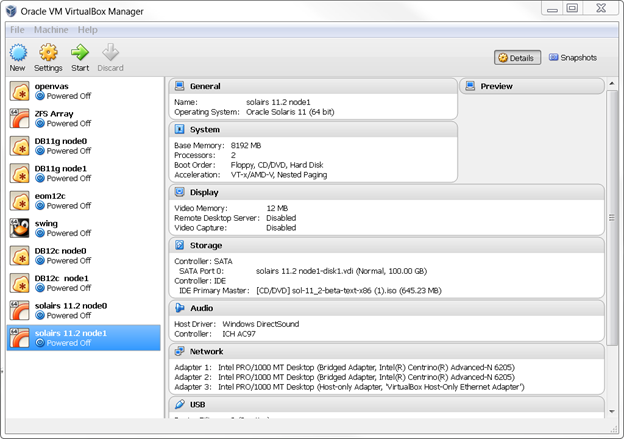Open the Audio settings header link
This screenshot has height=439, width=624.
201,308
